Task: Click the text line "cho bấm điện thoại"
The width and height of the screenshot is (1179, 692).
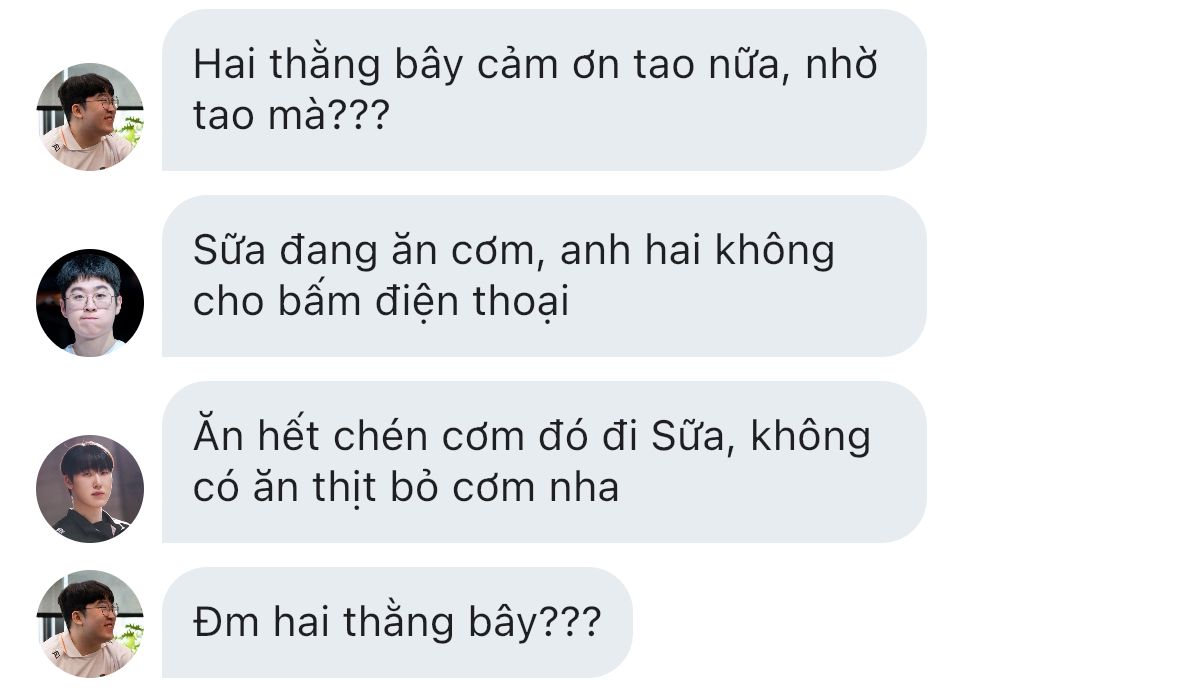Action: click(x=380, y=302)
